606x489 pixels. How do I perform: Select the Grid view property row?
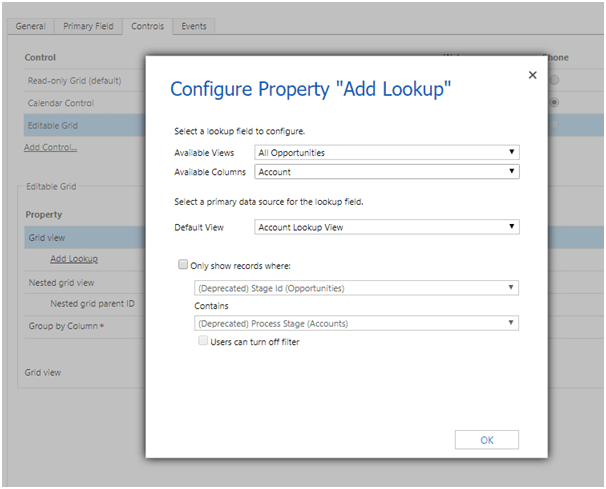(85, 237)
